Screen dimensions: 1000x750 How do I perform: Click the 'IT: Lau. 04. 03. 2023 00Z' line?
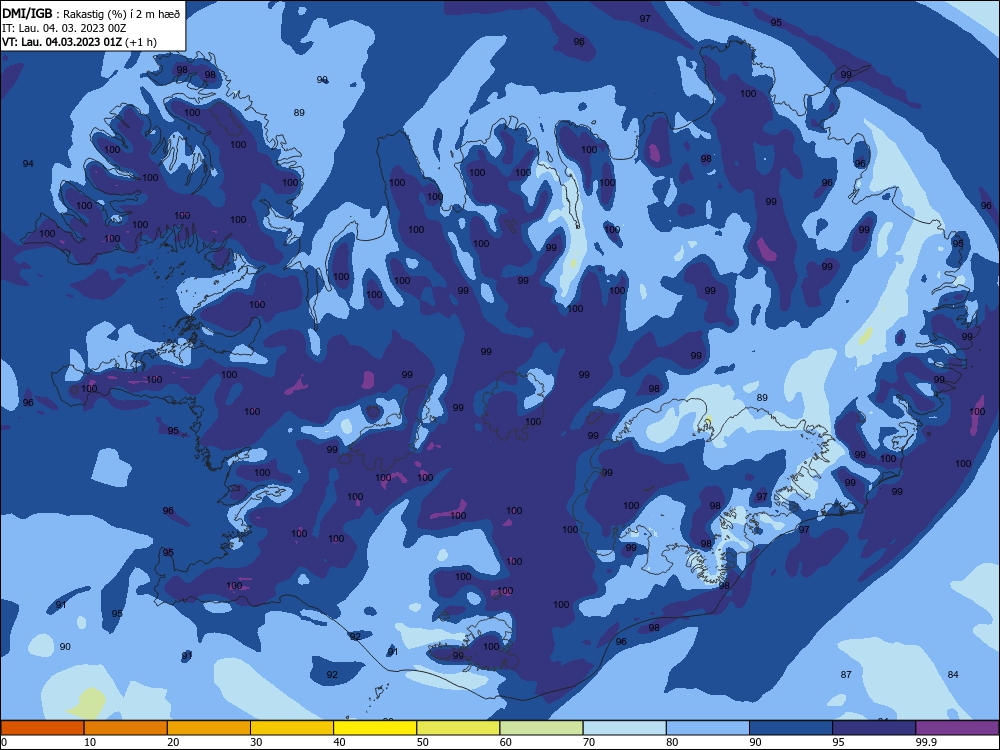tap(64, 28)
